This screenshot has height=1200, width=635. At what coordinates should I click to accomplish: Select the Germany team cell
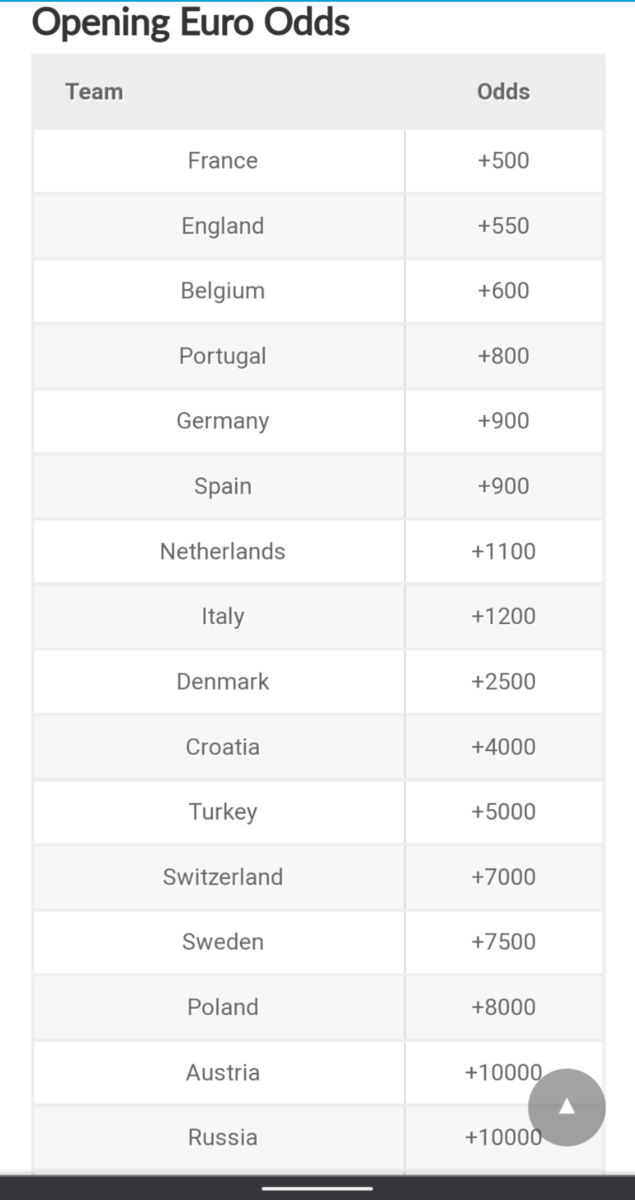[x=222, y=421]
